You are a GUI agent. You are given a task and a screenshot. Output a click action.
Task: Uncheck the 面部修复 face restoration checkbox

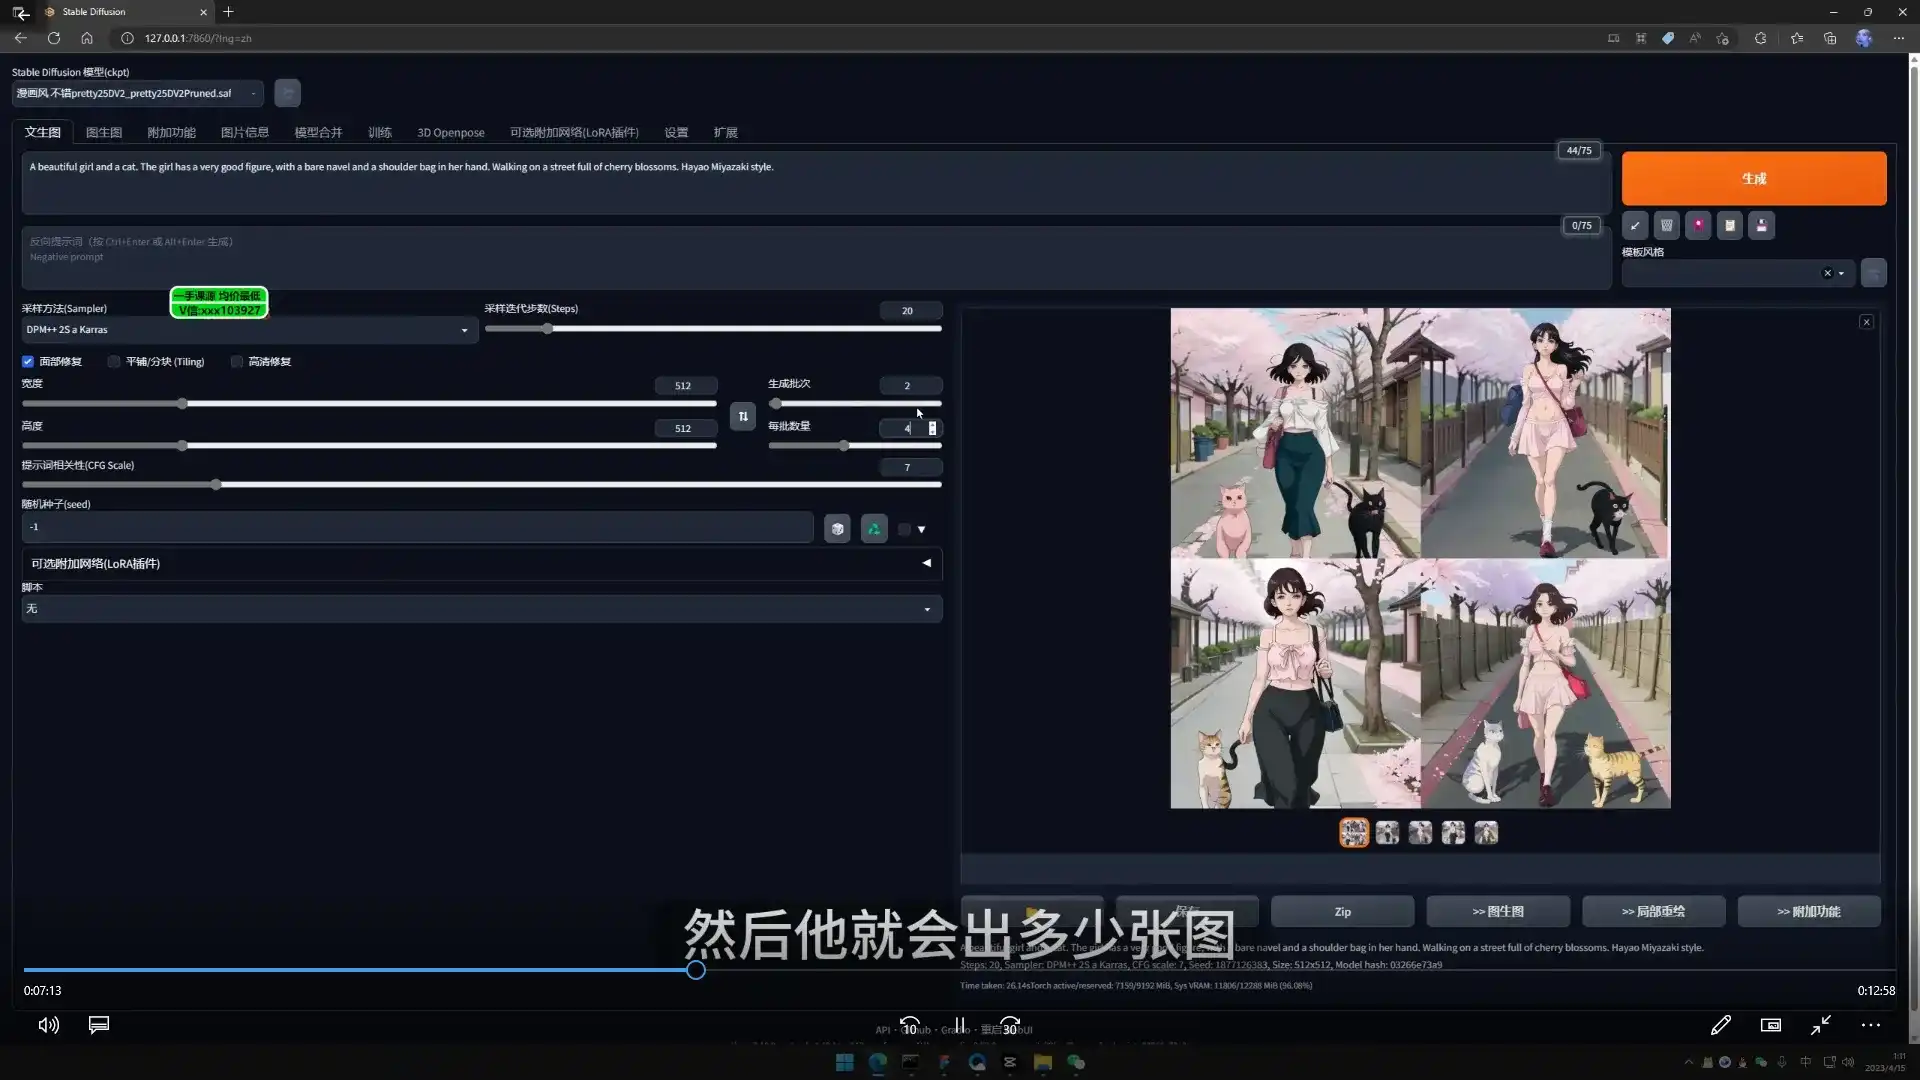click(x=27, y=361)
